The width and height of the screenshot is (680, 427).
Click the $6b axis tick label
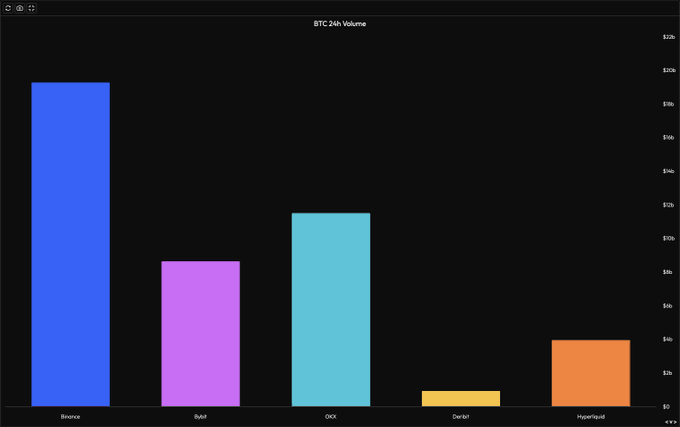pyautogui.click(x=667, y=306)
